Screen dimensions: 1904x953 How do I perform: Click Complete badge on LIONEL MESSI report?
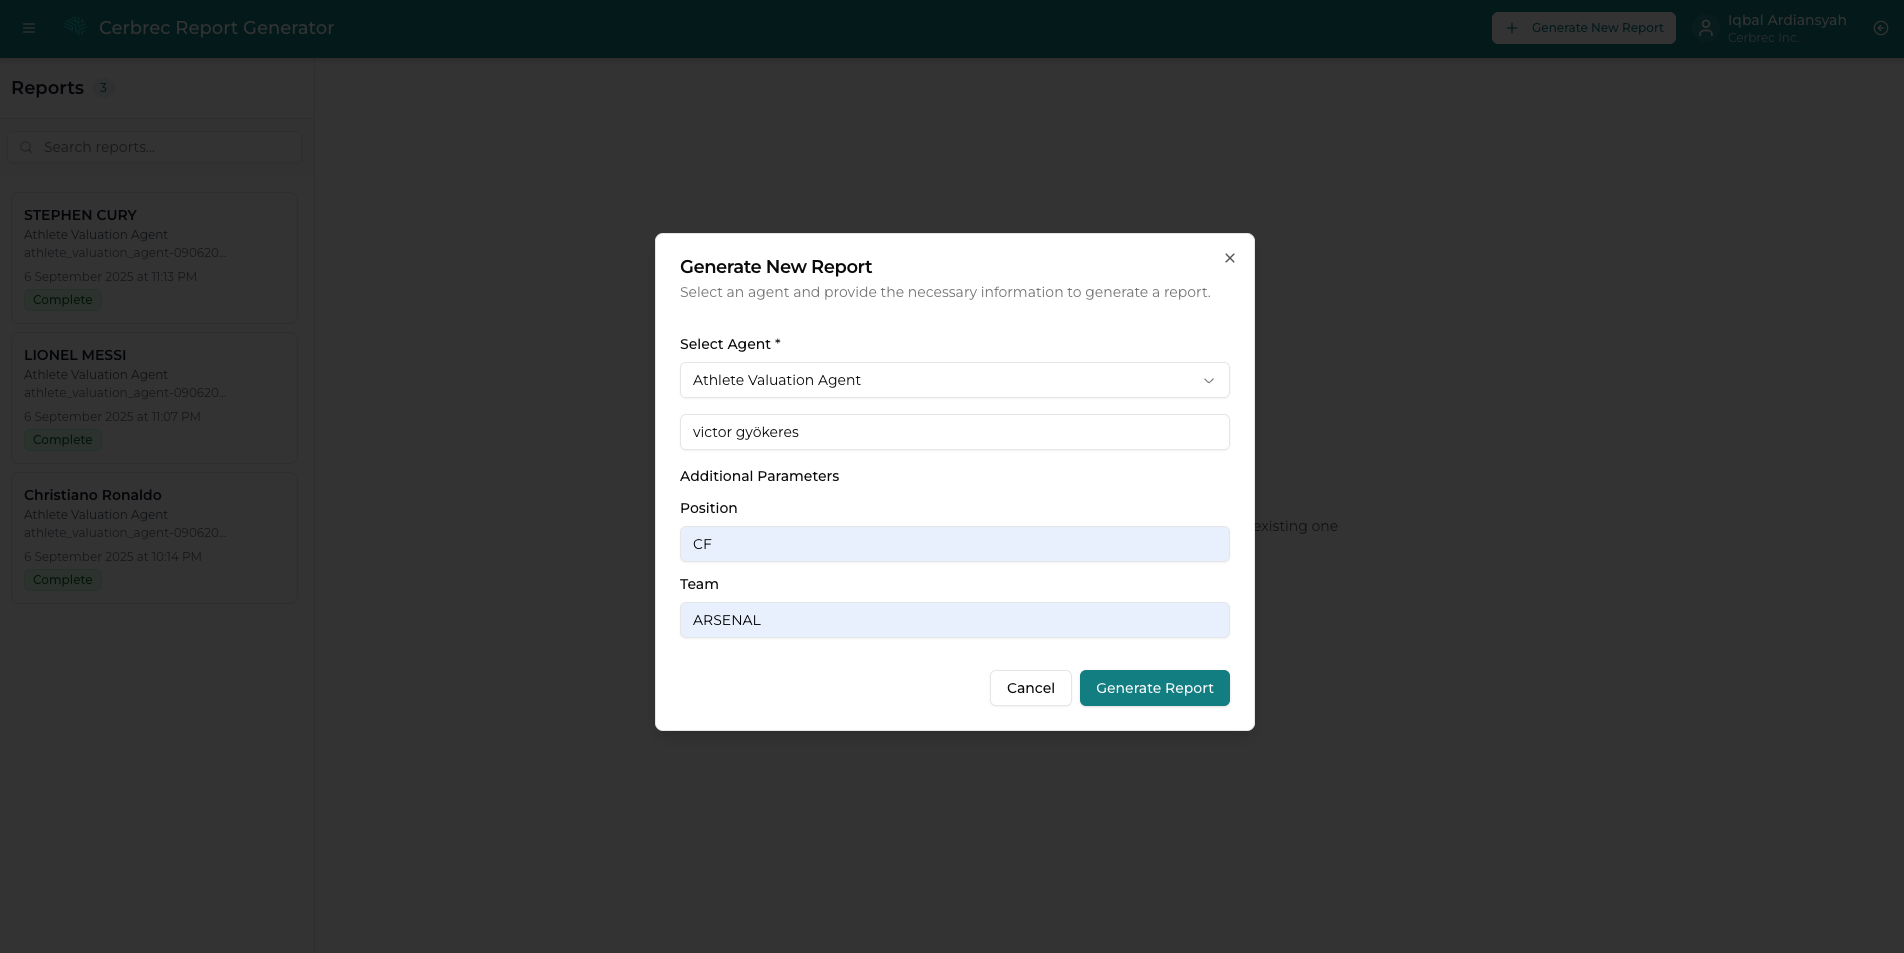[62, 440]
